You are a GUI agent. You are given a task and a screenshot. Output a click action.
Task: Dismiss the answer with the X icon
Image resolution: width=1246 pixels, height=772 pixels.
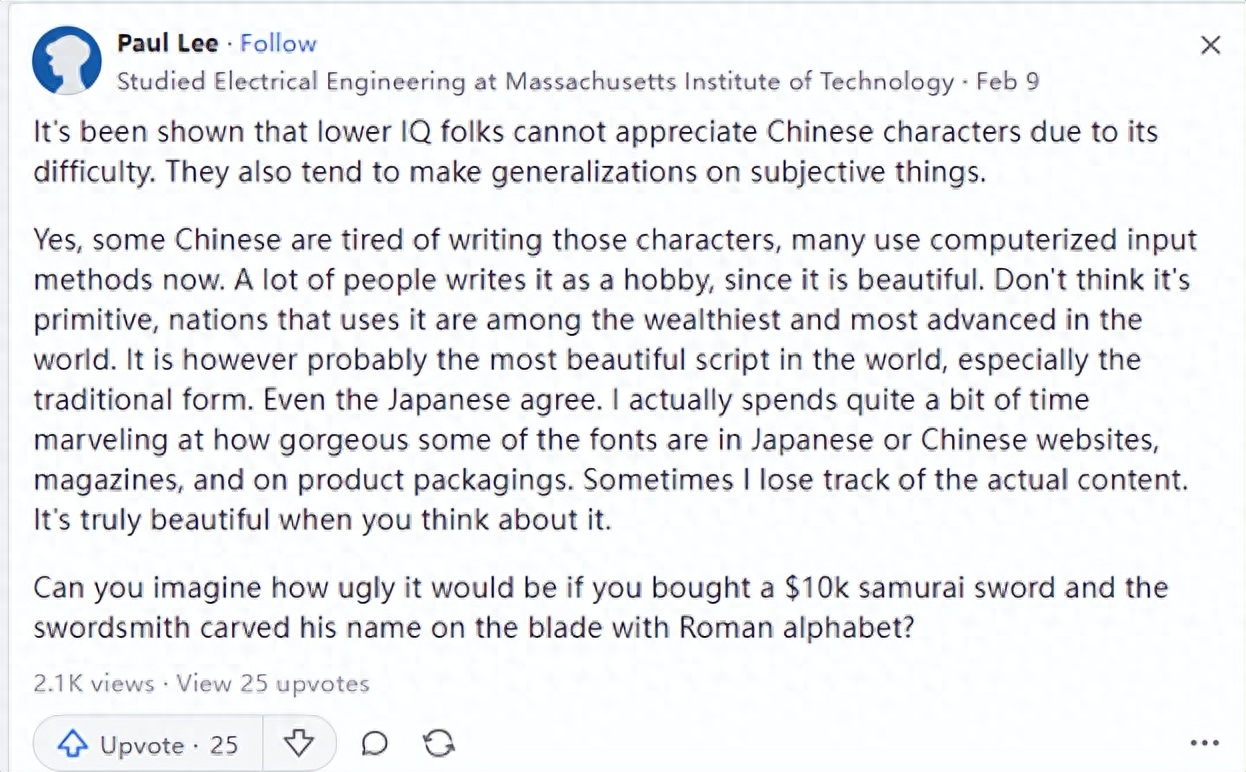[x=1210, y=45]
